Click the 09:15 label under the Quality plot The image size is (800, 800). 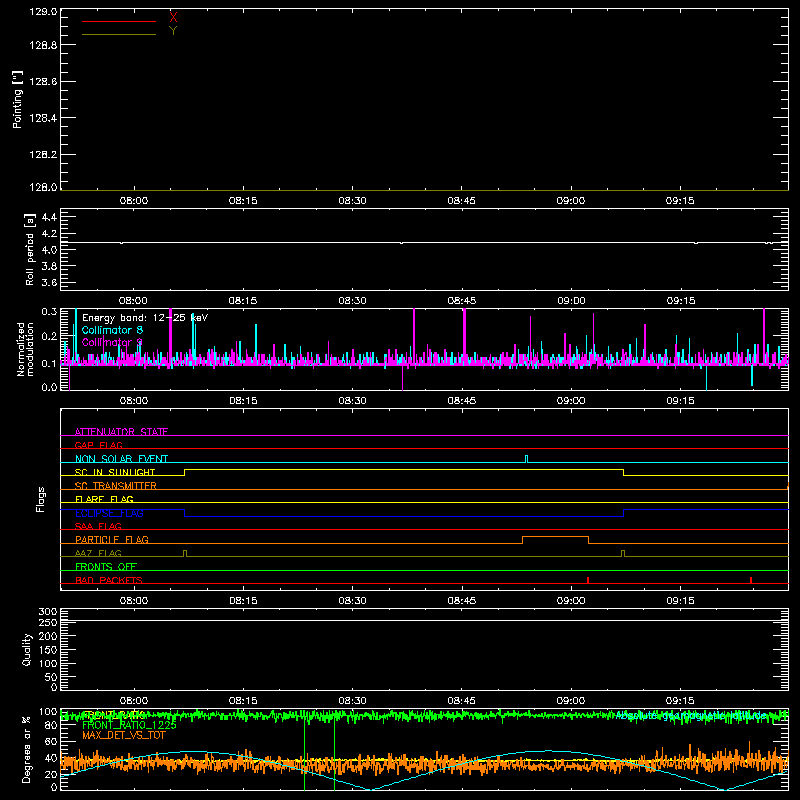[680, 701]
